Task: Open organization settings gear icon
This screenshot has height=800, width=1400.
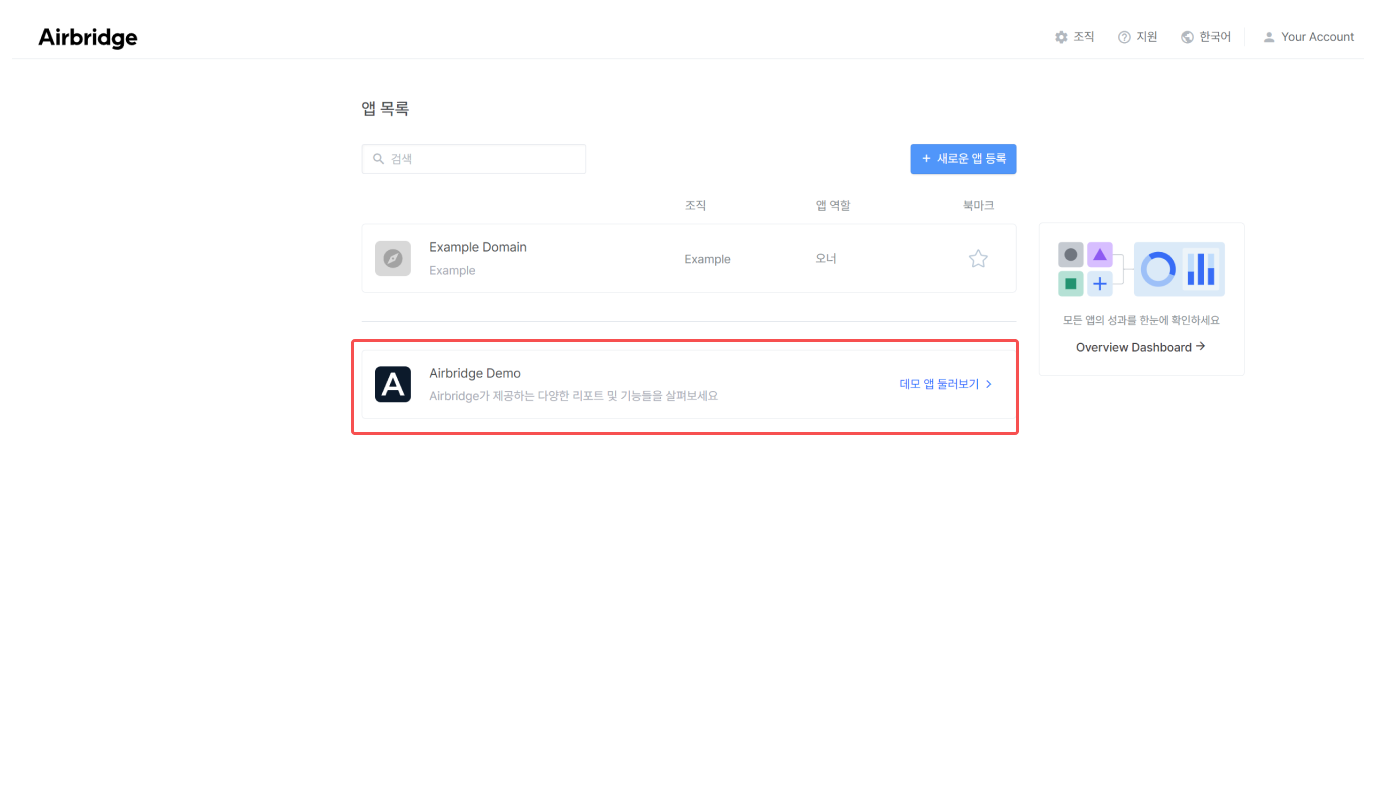Action: click(x=1061, y=37)
